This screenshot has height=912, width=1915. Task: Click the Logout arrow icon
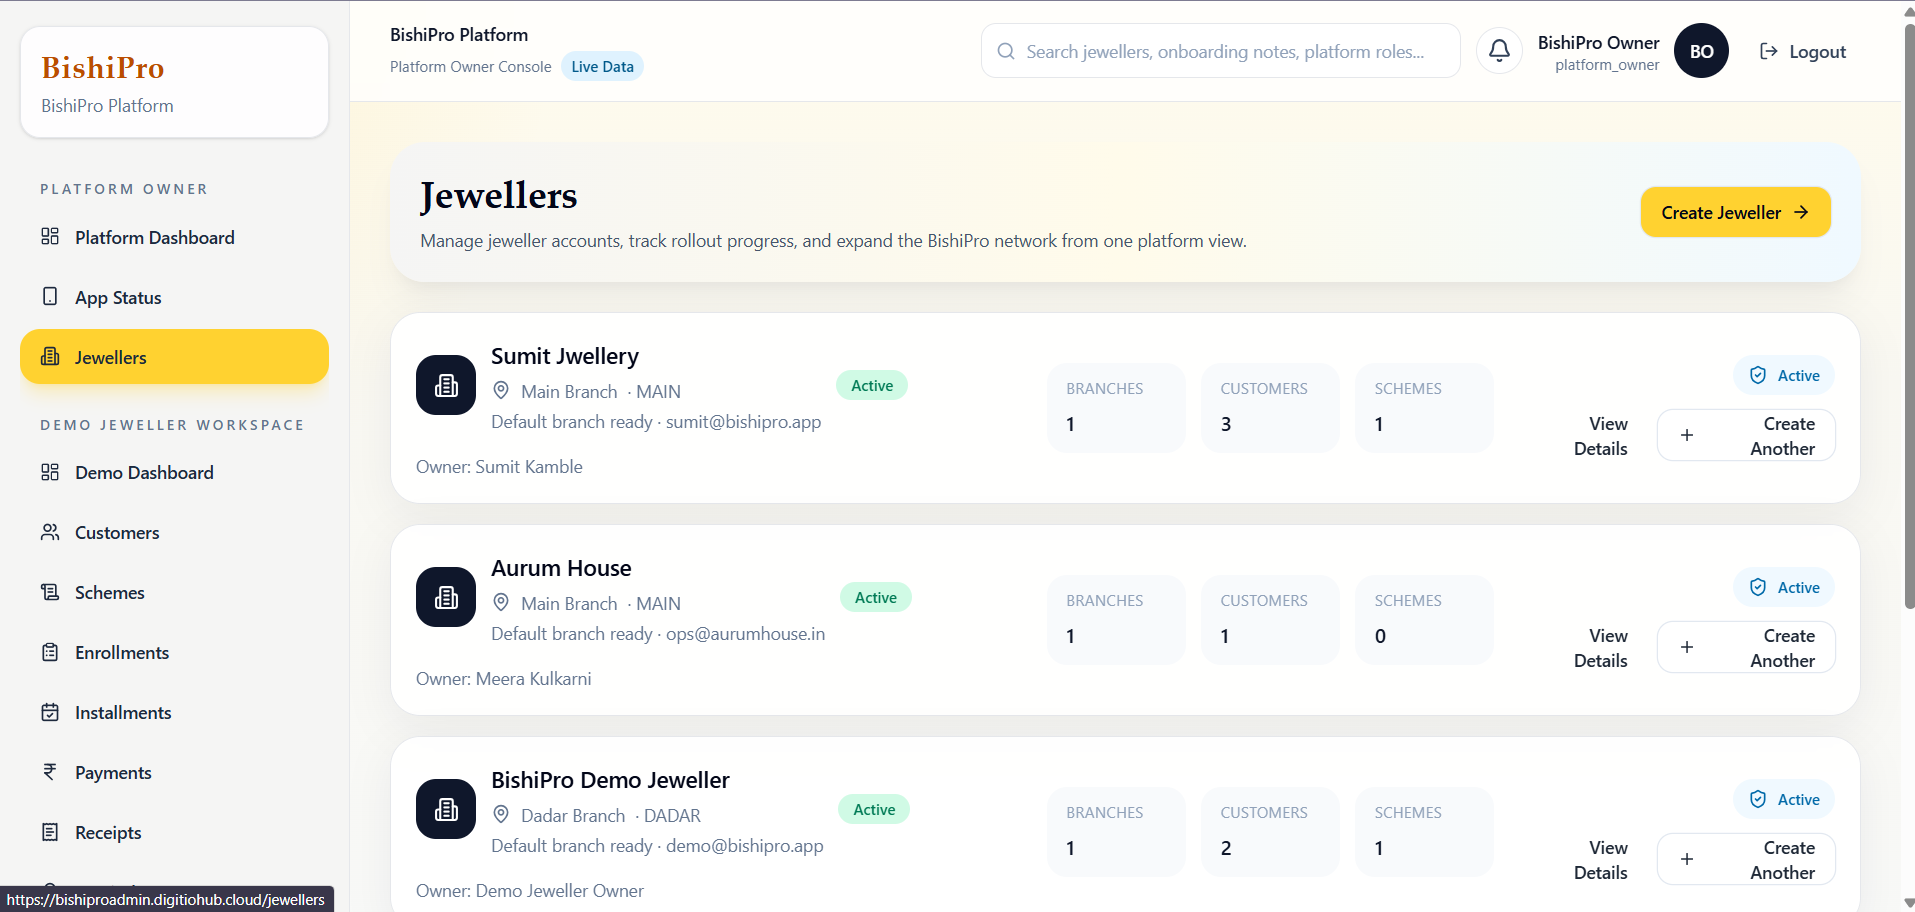tap(1768, 51)
